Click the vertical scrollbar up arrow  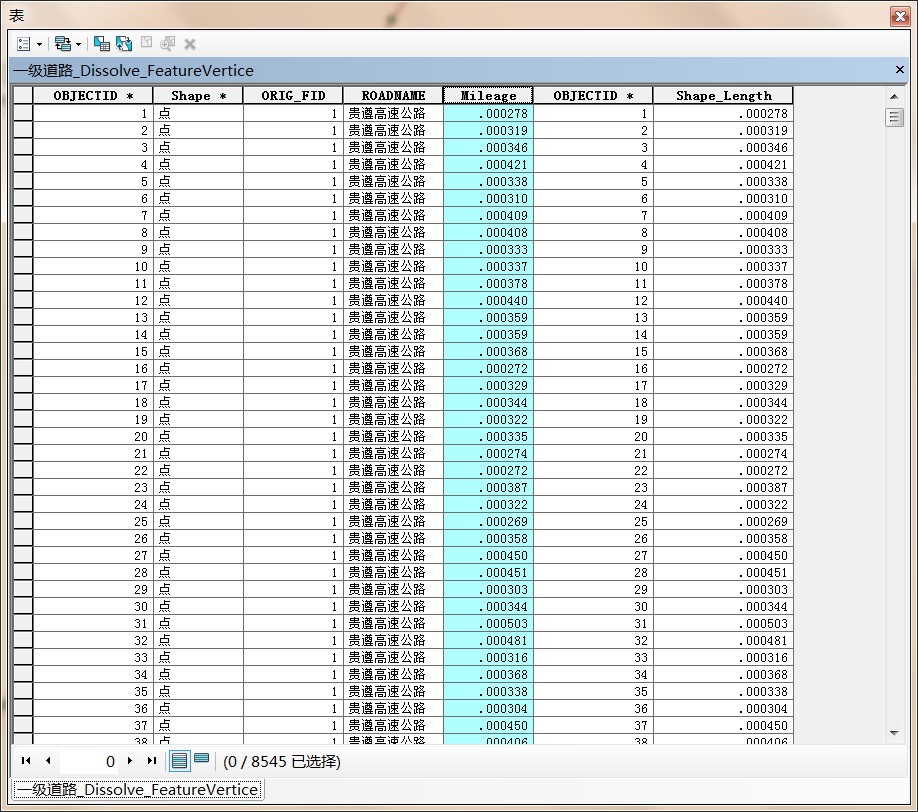pyautogui.click(x=894, y=96)
